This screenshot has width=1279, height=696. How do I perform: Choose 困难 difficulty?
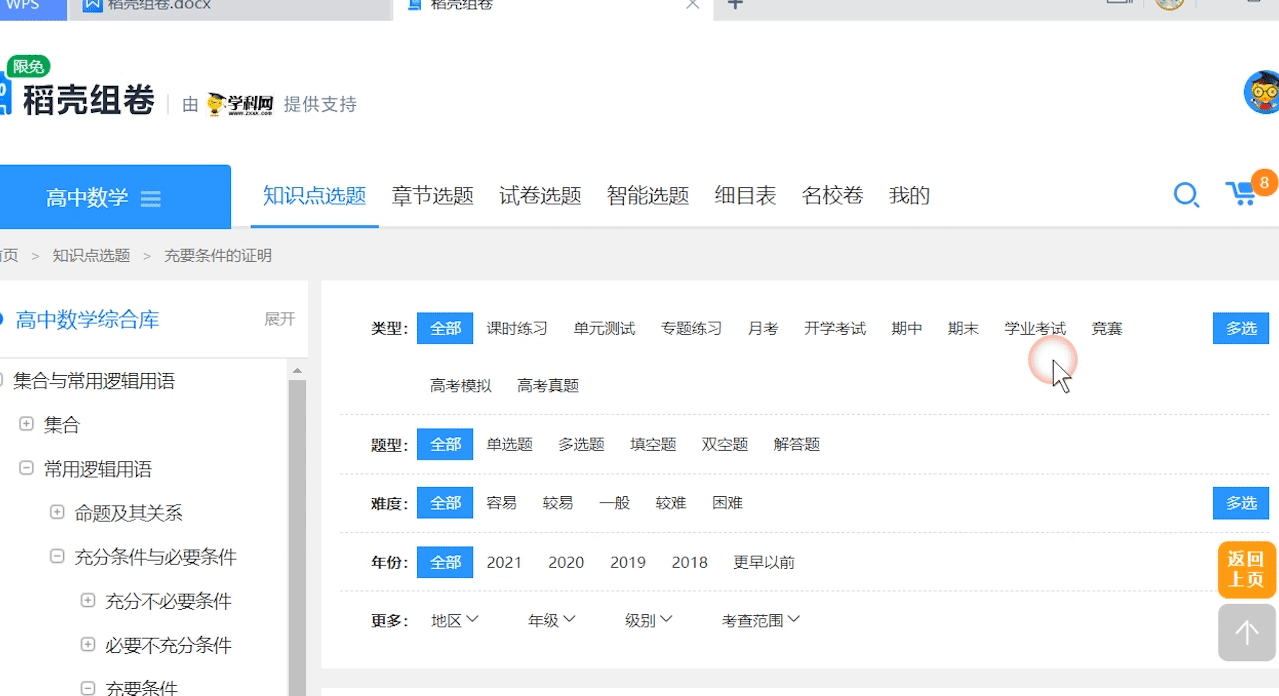[x=727, y=503]
